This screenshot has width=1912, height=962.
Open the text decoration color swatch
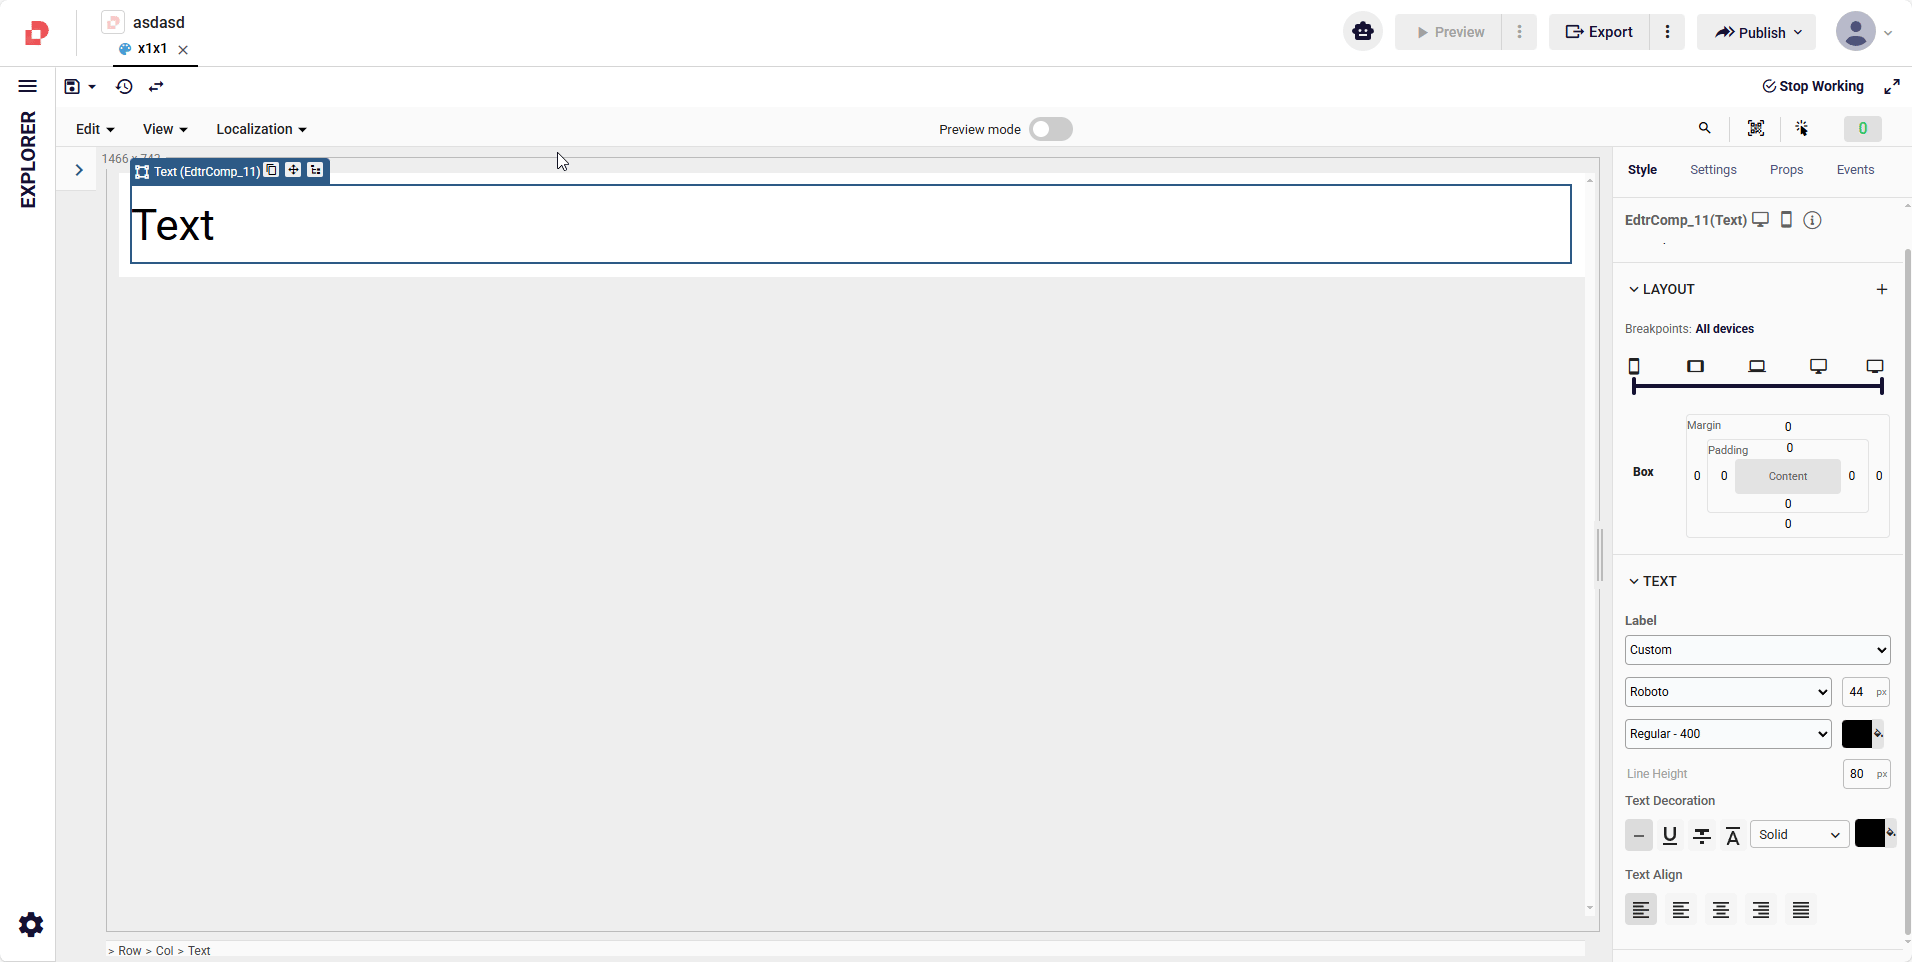tap(1869, 833)
